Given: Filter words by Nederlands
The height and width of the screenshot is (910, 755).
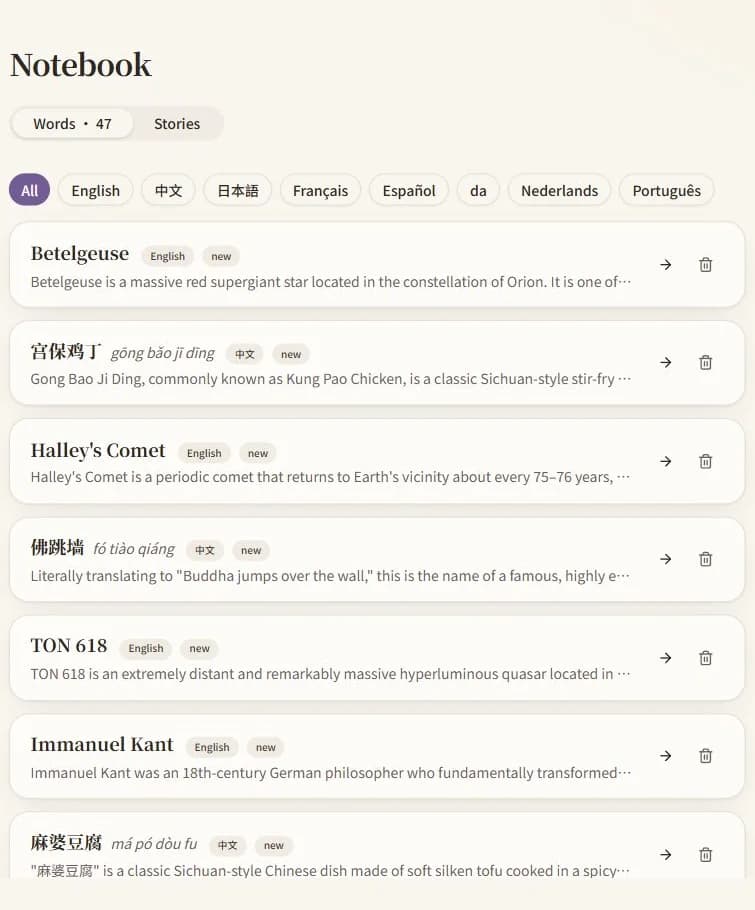Looking at the screenshot, I should click(x=559, y=190).
